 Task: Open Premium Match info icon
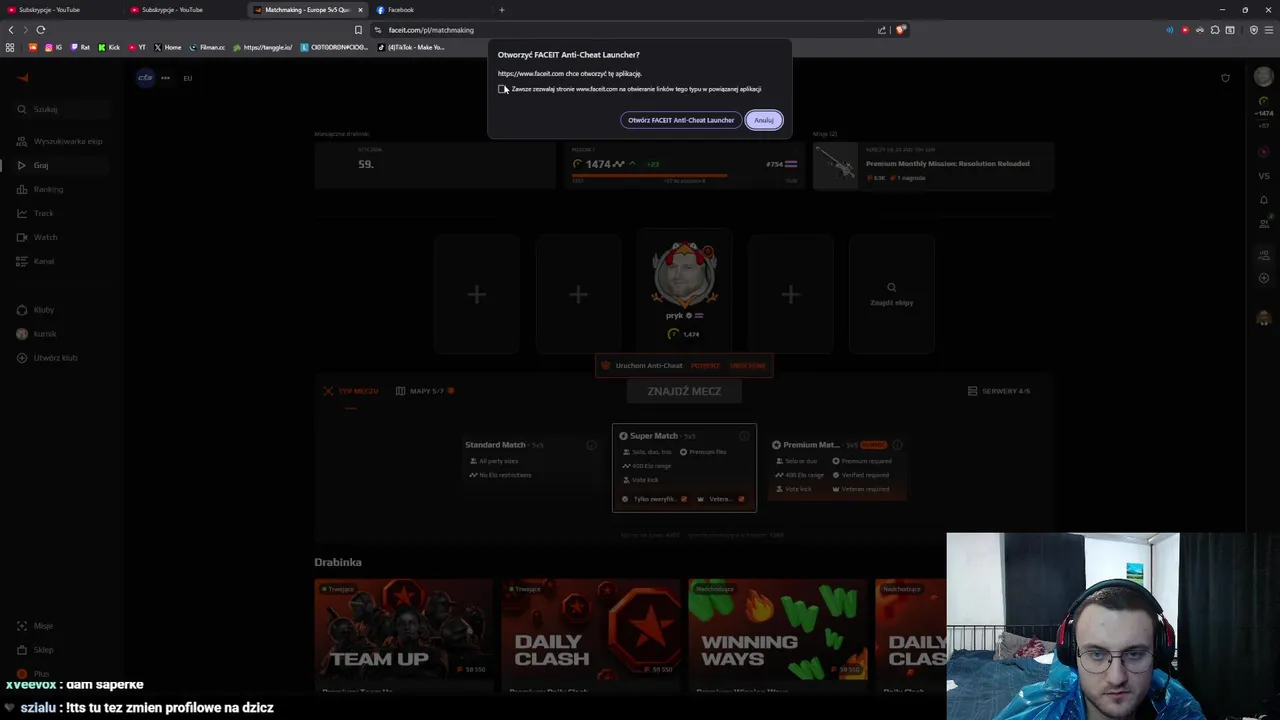pyautogui.click(x=897, y=445)
